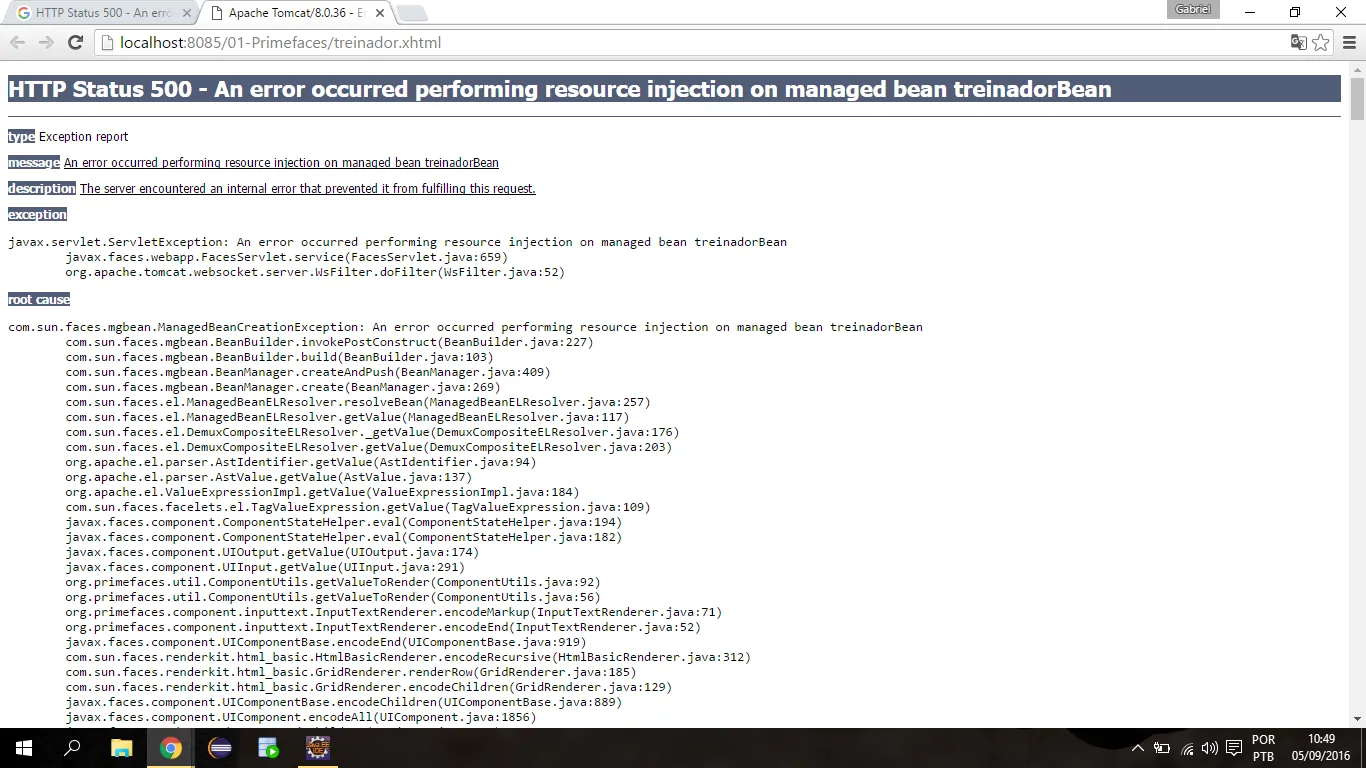1366x768 pixels.
Task: Click the InputTextRenderer.encodeEnd line
Action: point(383,627)
